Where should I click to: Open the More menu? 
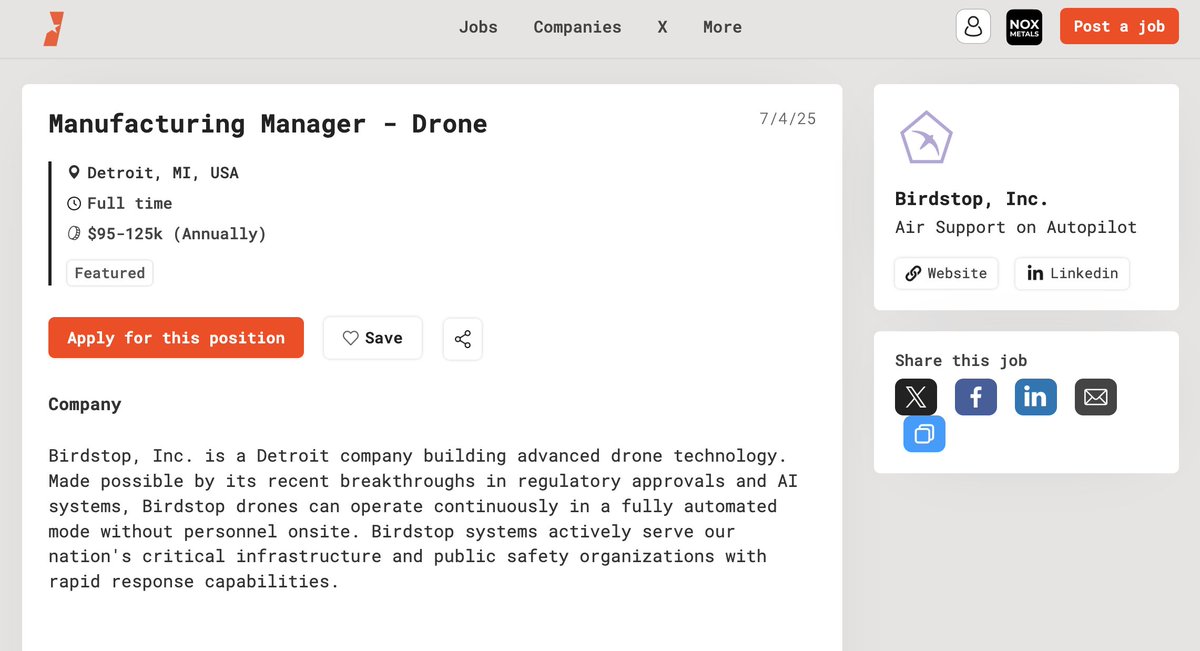[722, 27]
